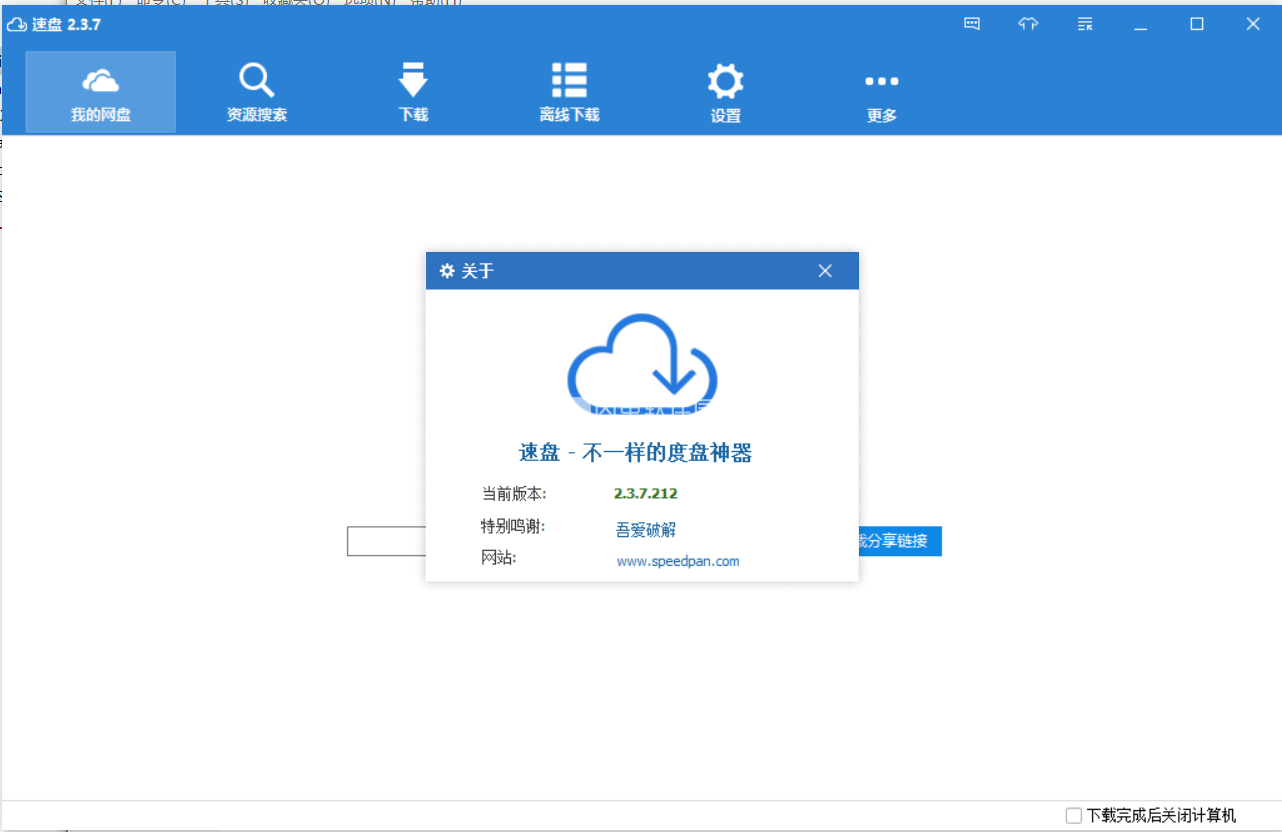
Task: Maximize the 速盘 window
Action: tap(1197, 25)
